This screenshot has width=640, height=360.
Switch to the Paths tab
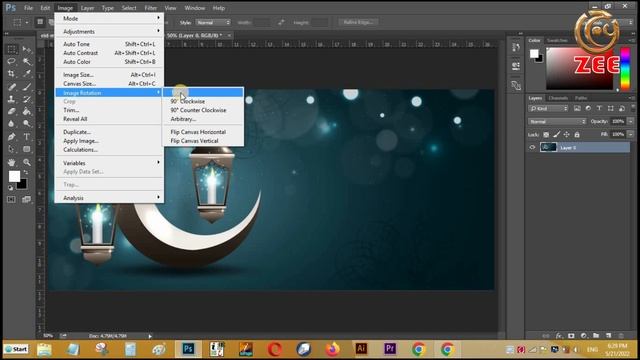click(581, 98)
